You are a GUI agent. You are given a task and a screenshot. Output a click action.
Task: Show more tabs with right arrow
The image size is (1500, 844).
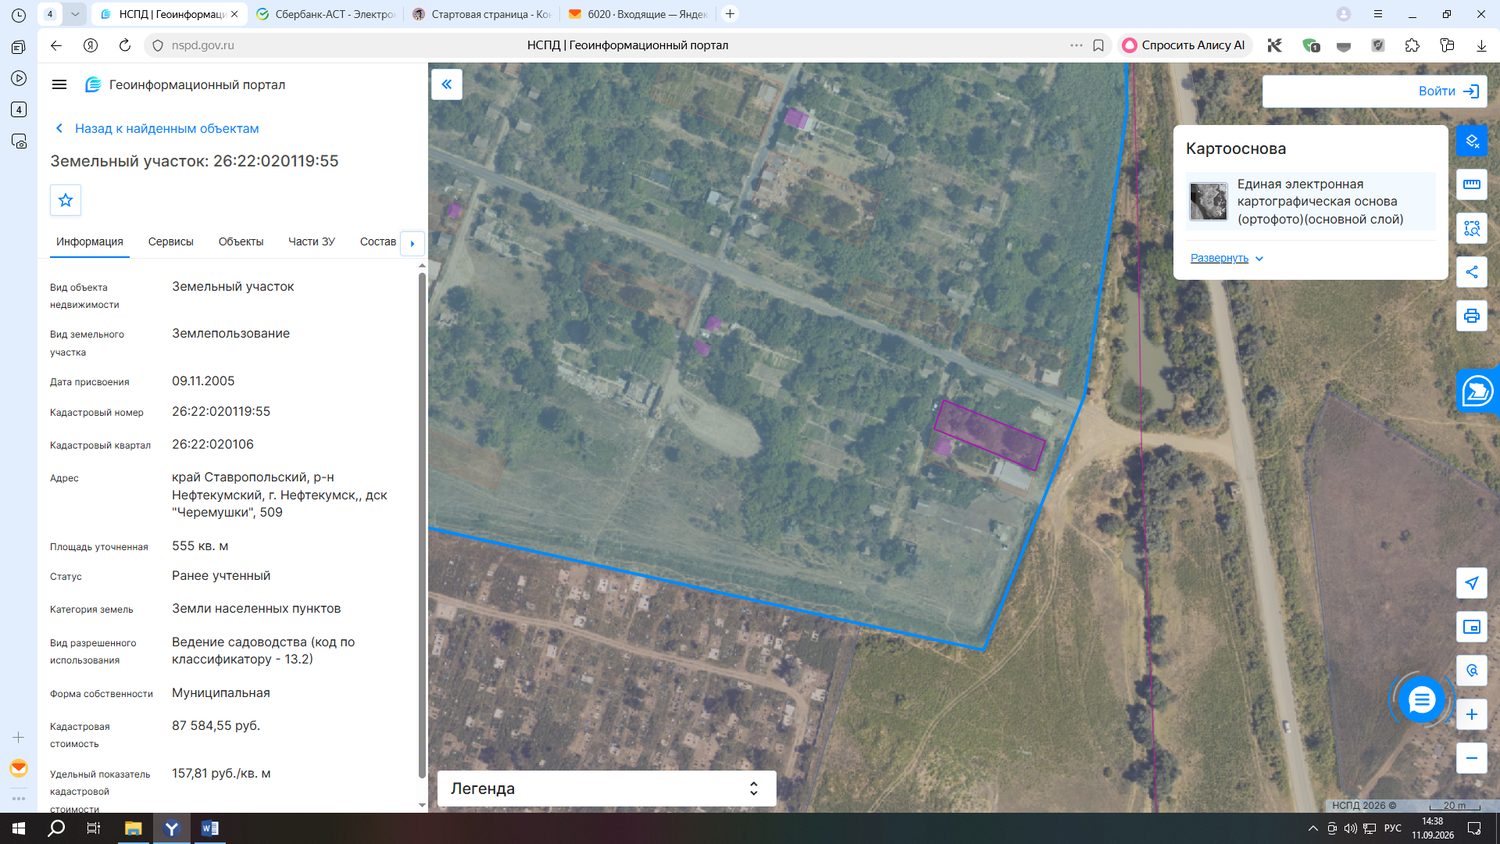tap(412, 243)
